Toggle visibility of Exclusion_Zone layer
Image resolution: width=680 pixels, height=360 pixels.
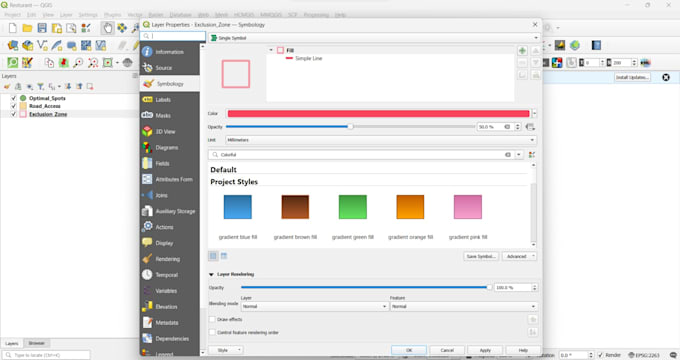coord(13,114)
